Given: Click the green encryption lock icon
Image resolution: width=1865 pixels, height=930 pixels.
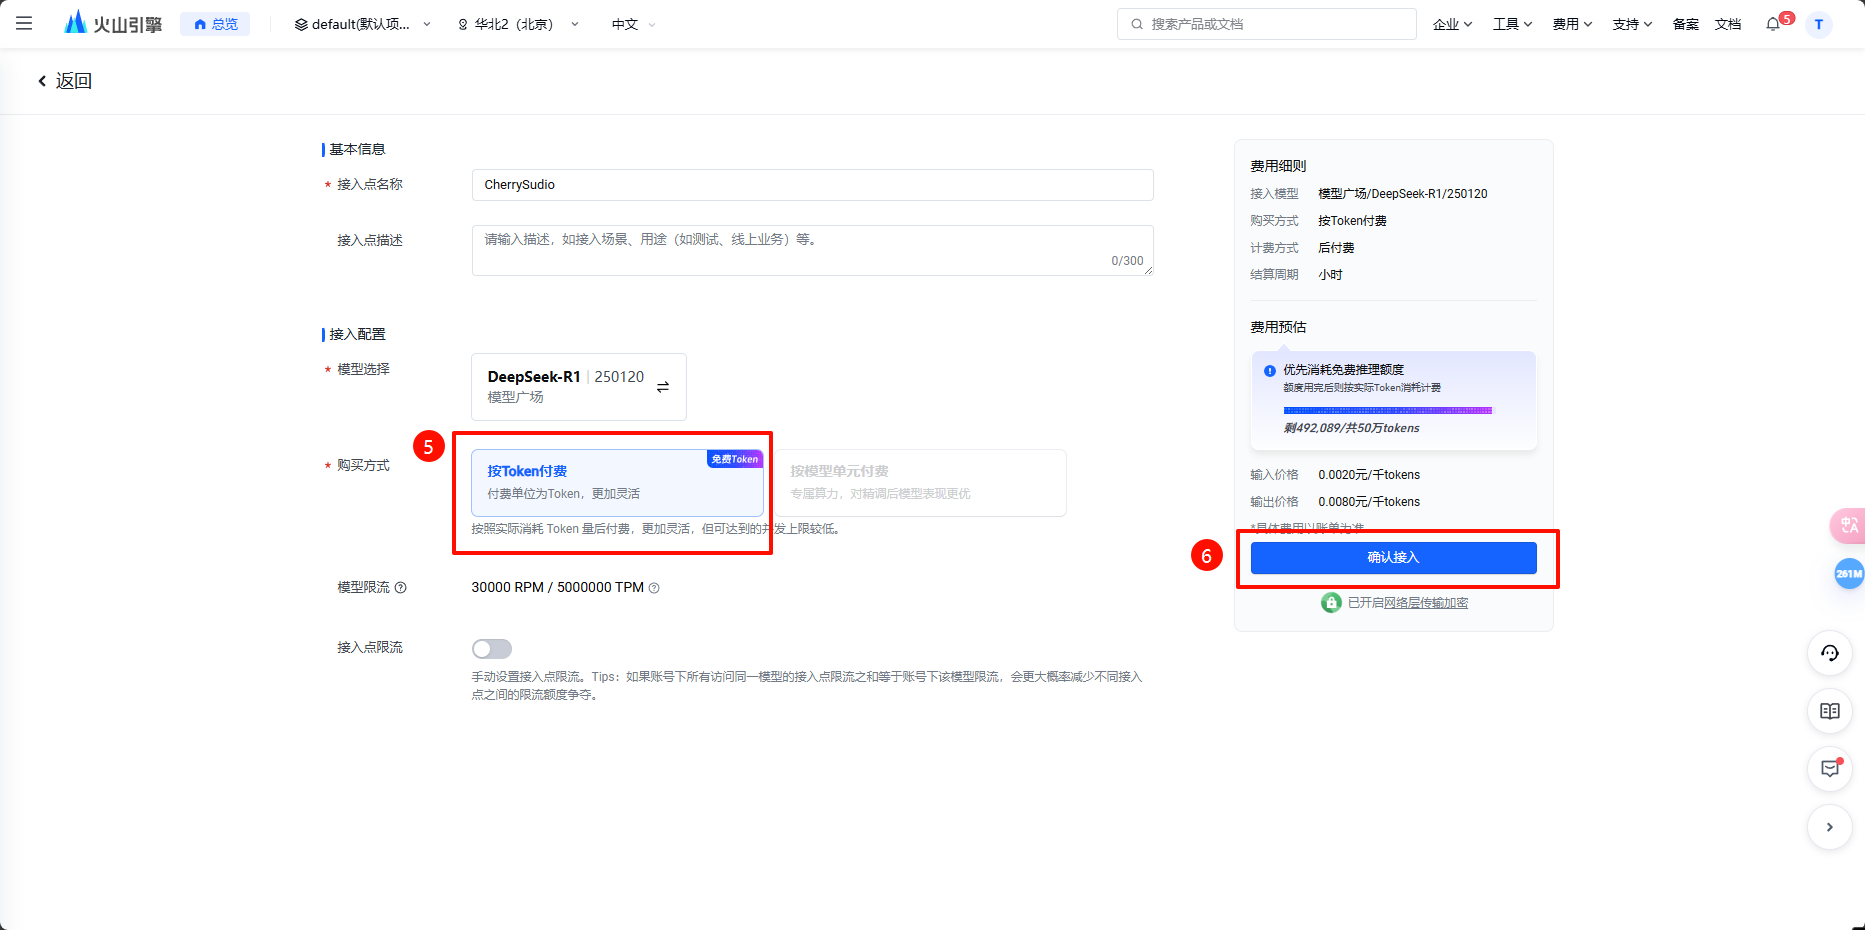Looking at the screenshot, I should point(1331,603).
